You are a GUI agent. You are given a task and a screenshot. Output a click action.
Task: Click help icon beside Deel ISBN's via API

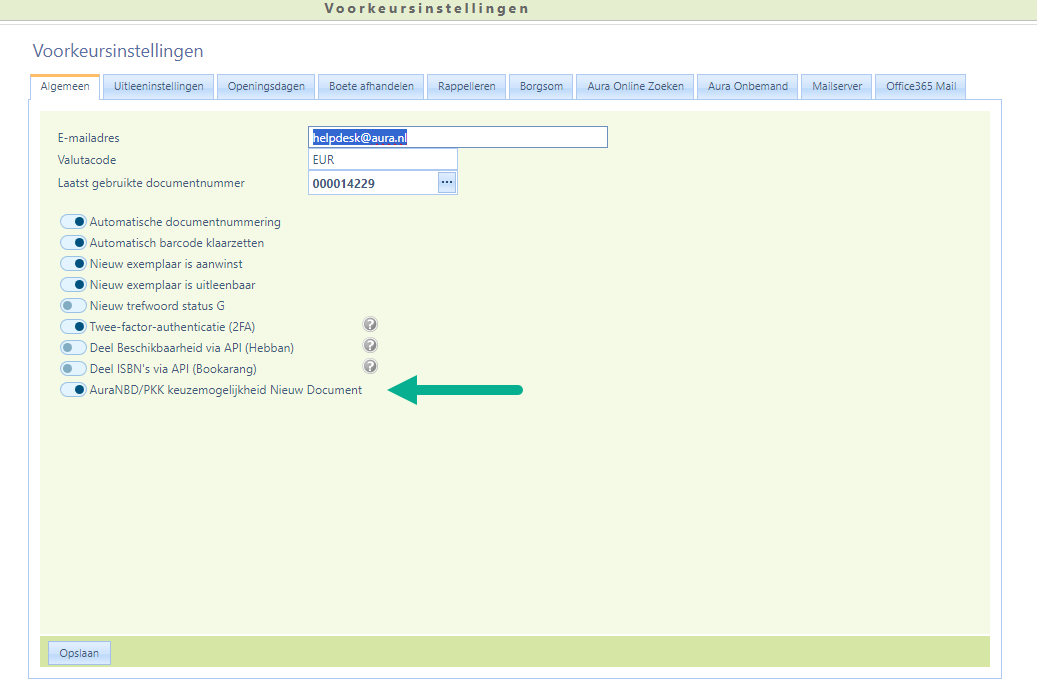[x=370, y=367]
